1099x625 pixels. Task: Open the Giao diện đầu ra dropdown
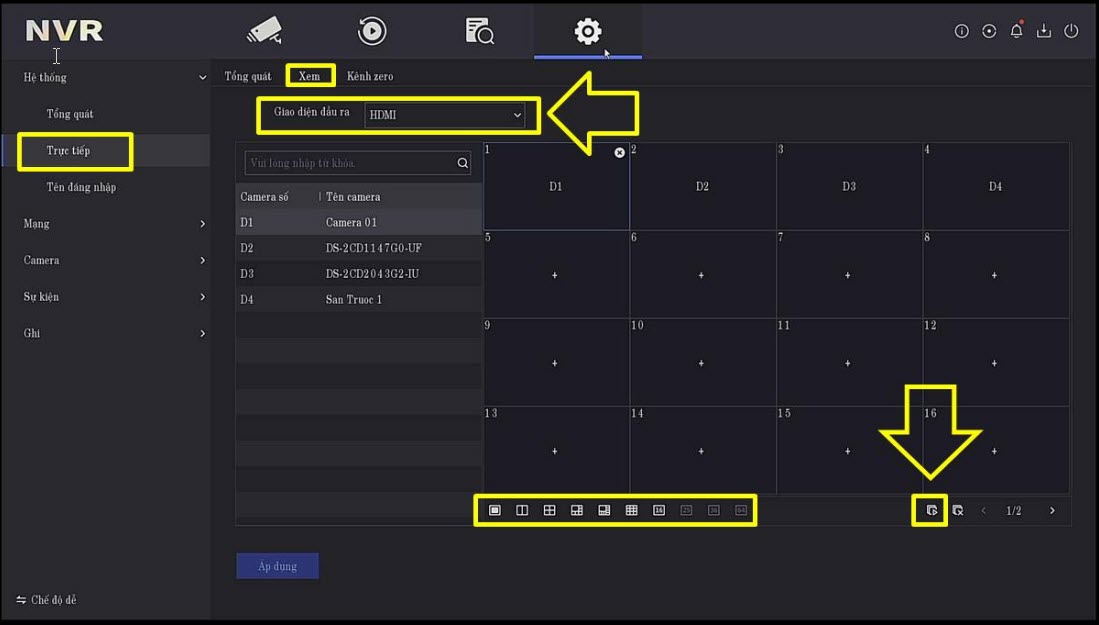tap(445, 115)
